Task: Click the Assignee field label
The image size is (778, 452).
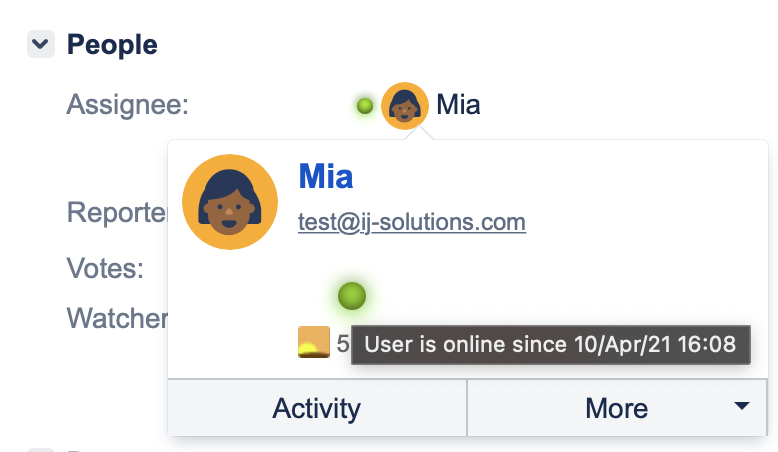Action: pyautogui.click(x=127, y=105)
